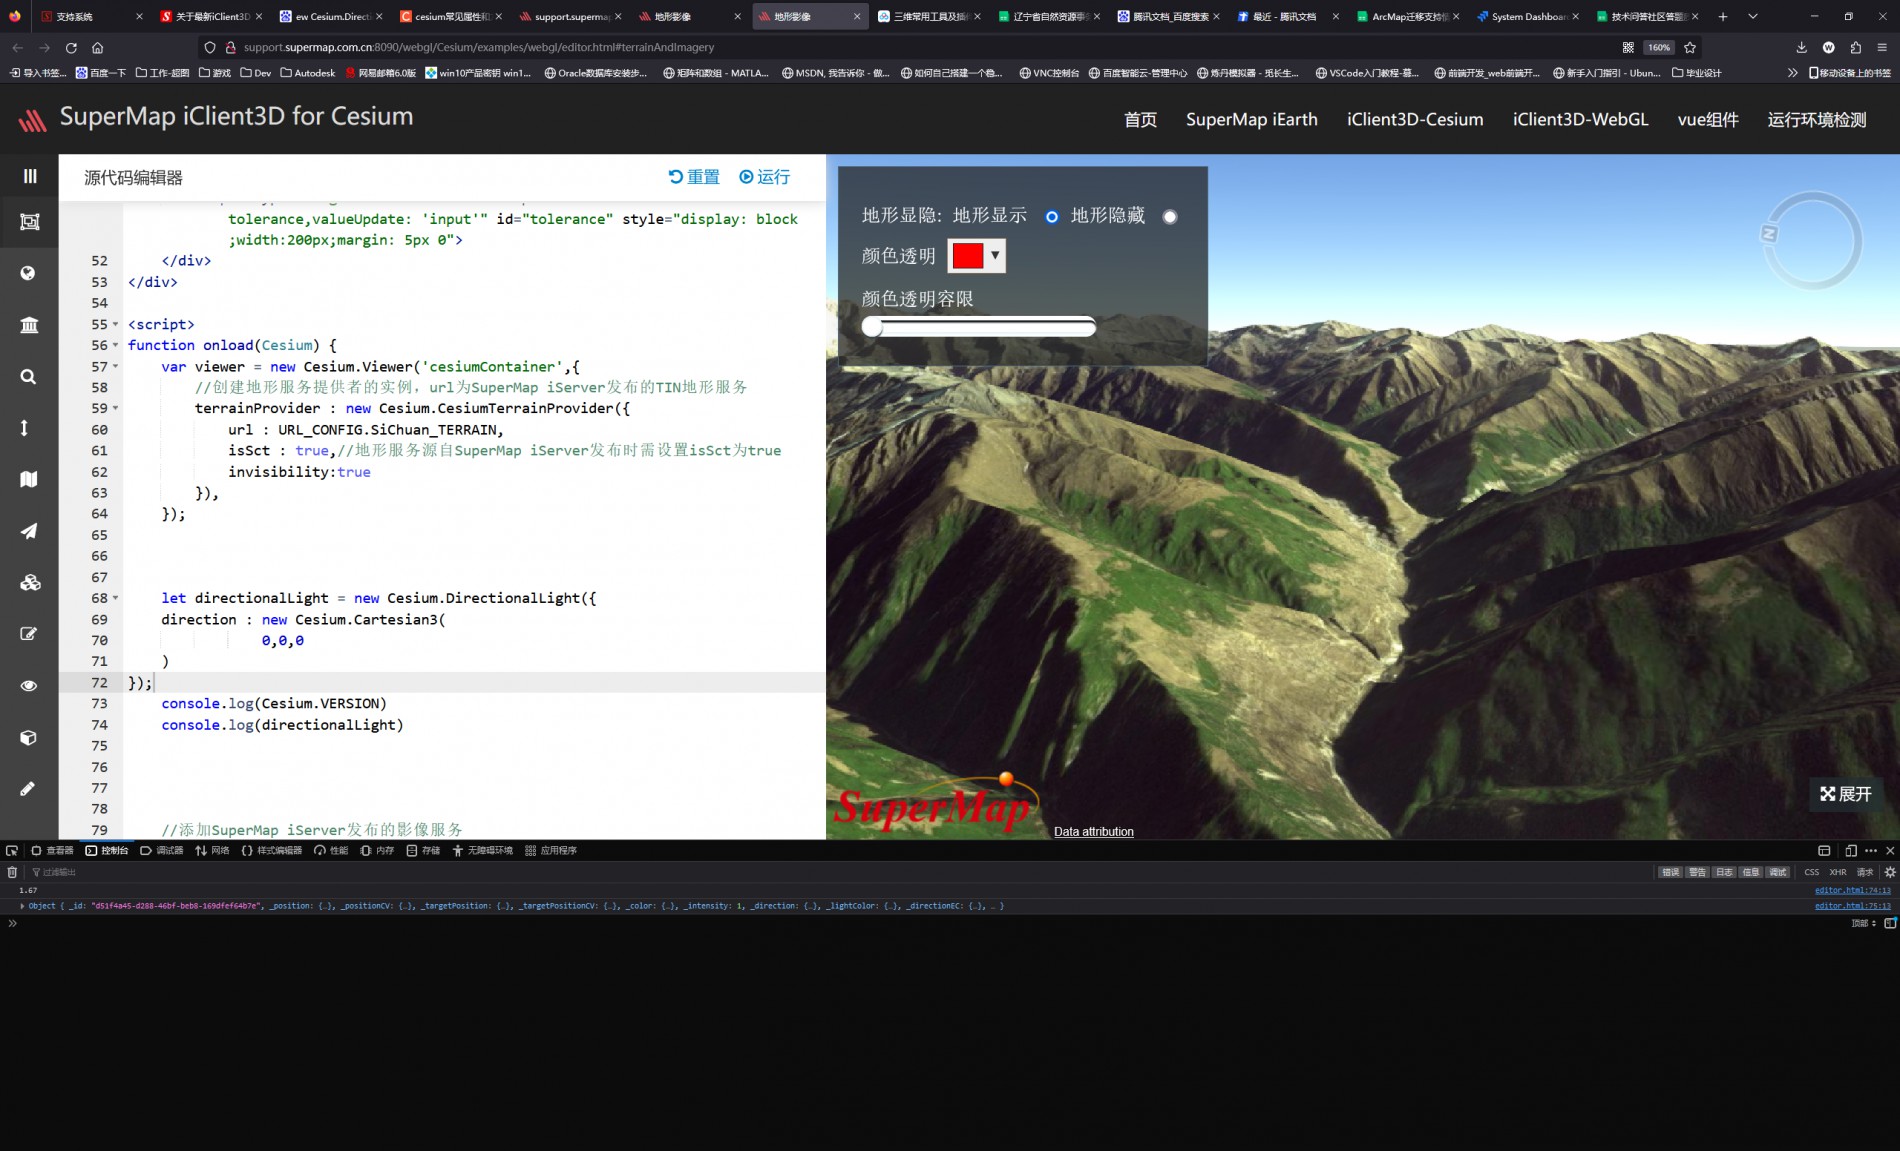Open devtools three-dots options menu
The image size is (1900, 1151).
pyautogui.click(x=1871, y=851)
